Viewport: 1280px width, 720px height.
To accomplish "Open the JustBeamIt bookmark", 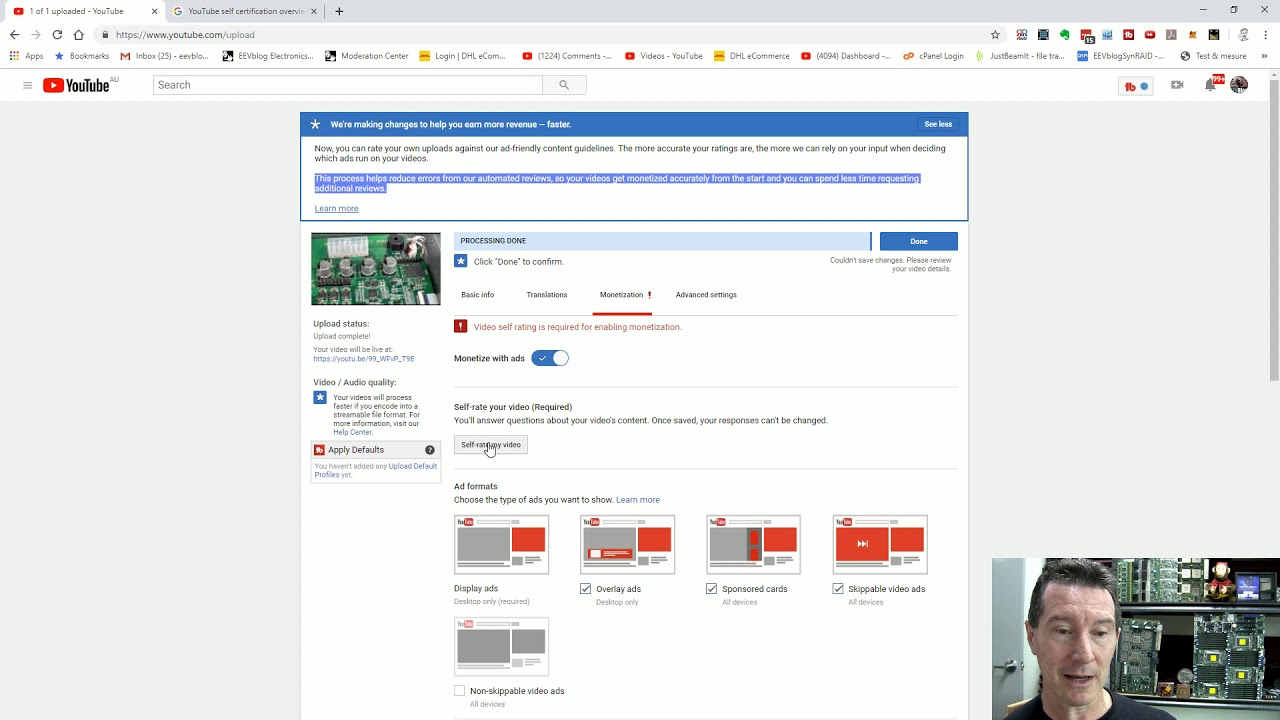I will tap(1019, 56).
